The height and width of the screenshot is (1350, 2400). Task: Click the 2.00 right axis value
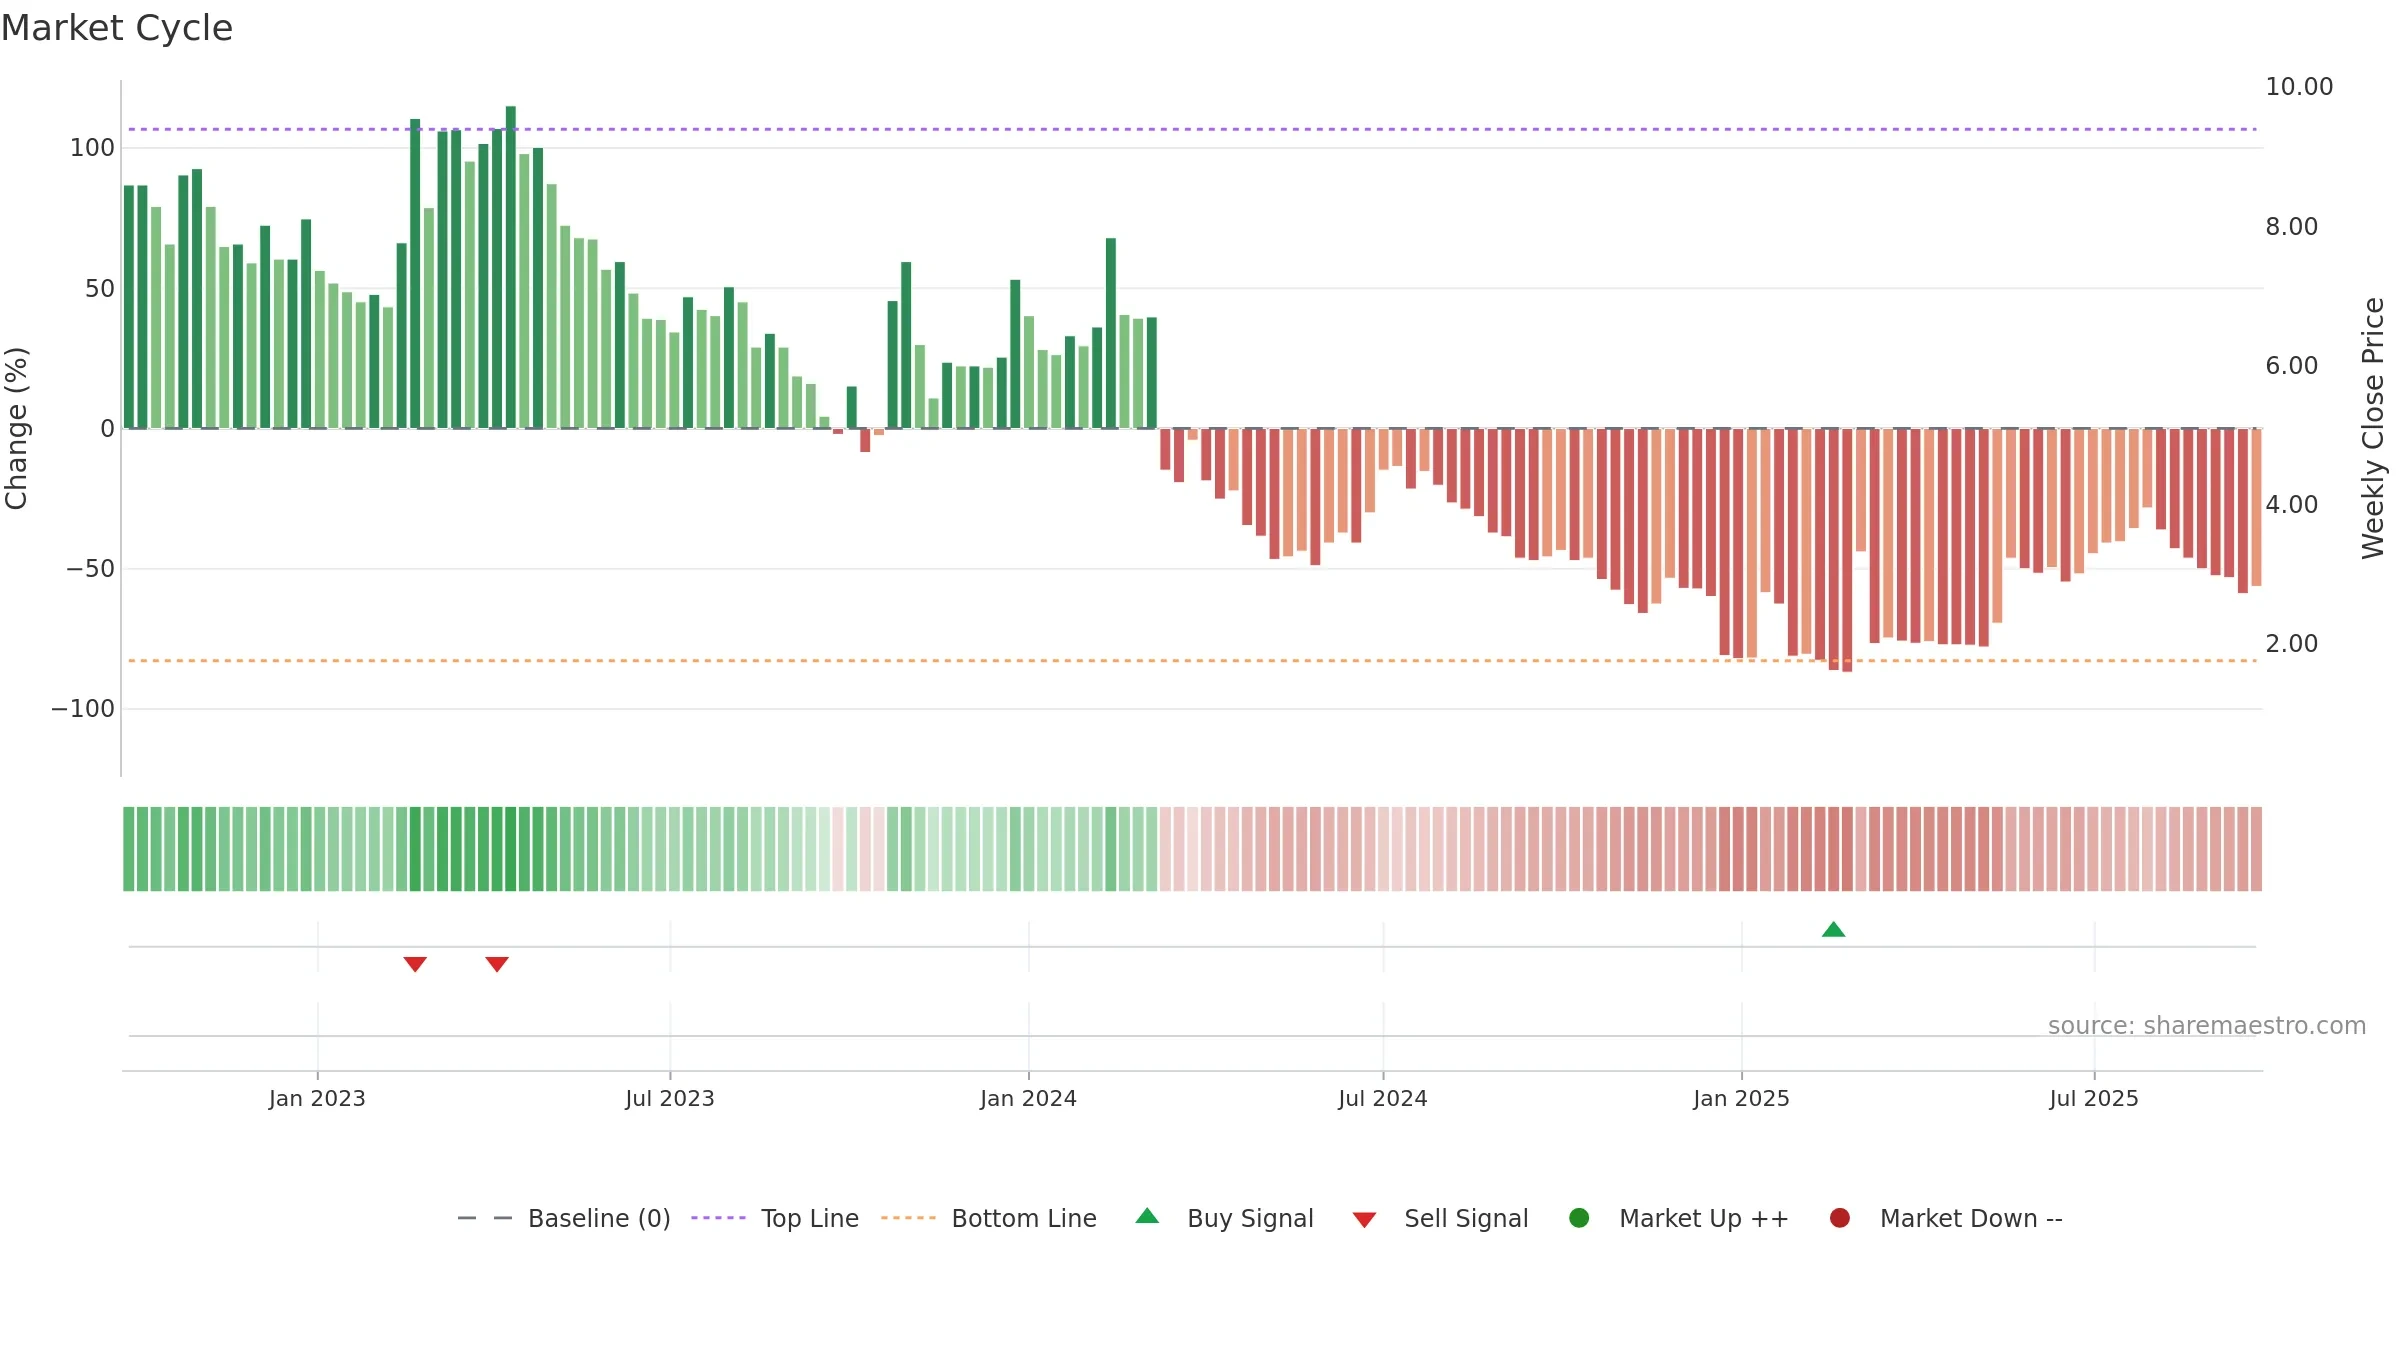point(2292,644)
